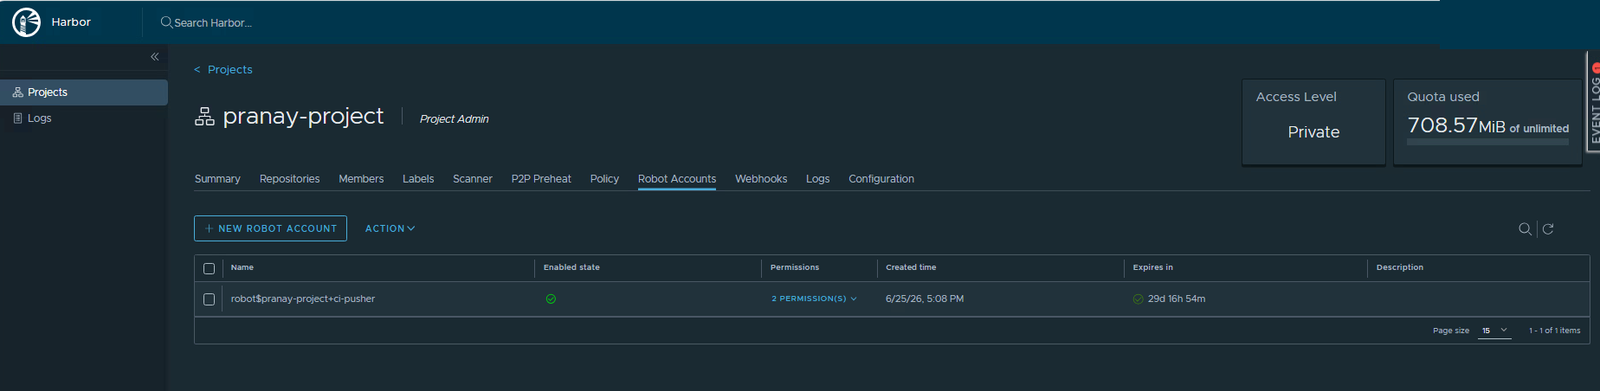Click the search magnifier icon in header

[x=166, y=22]
